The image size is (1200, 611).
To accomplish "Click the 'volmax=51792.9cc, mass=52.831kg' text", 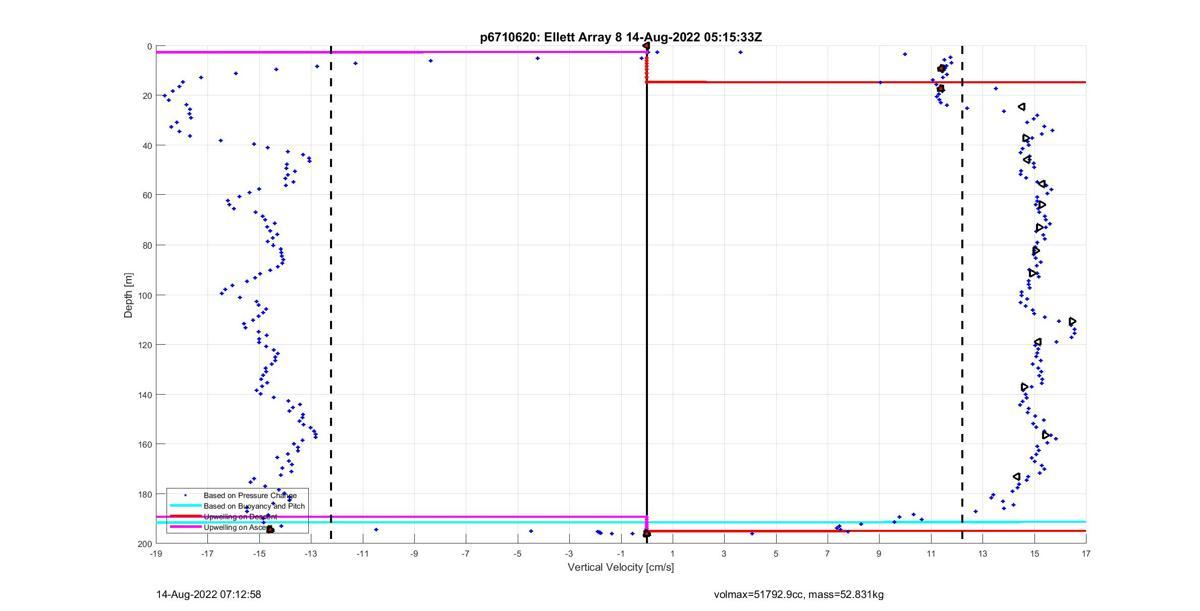I will 799,594.
